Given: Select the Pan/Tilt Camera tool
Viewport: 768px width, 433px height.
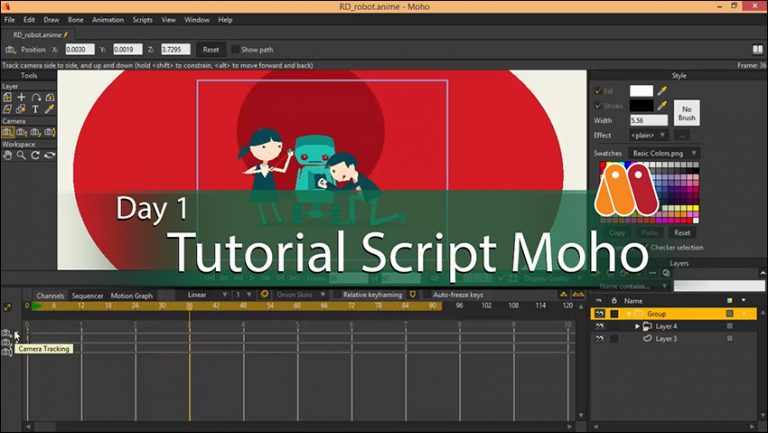Looking at the screenshot, I should pos(49,132).
